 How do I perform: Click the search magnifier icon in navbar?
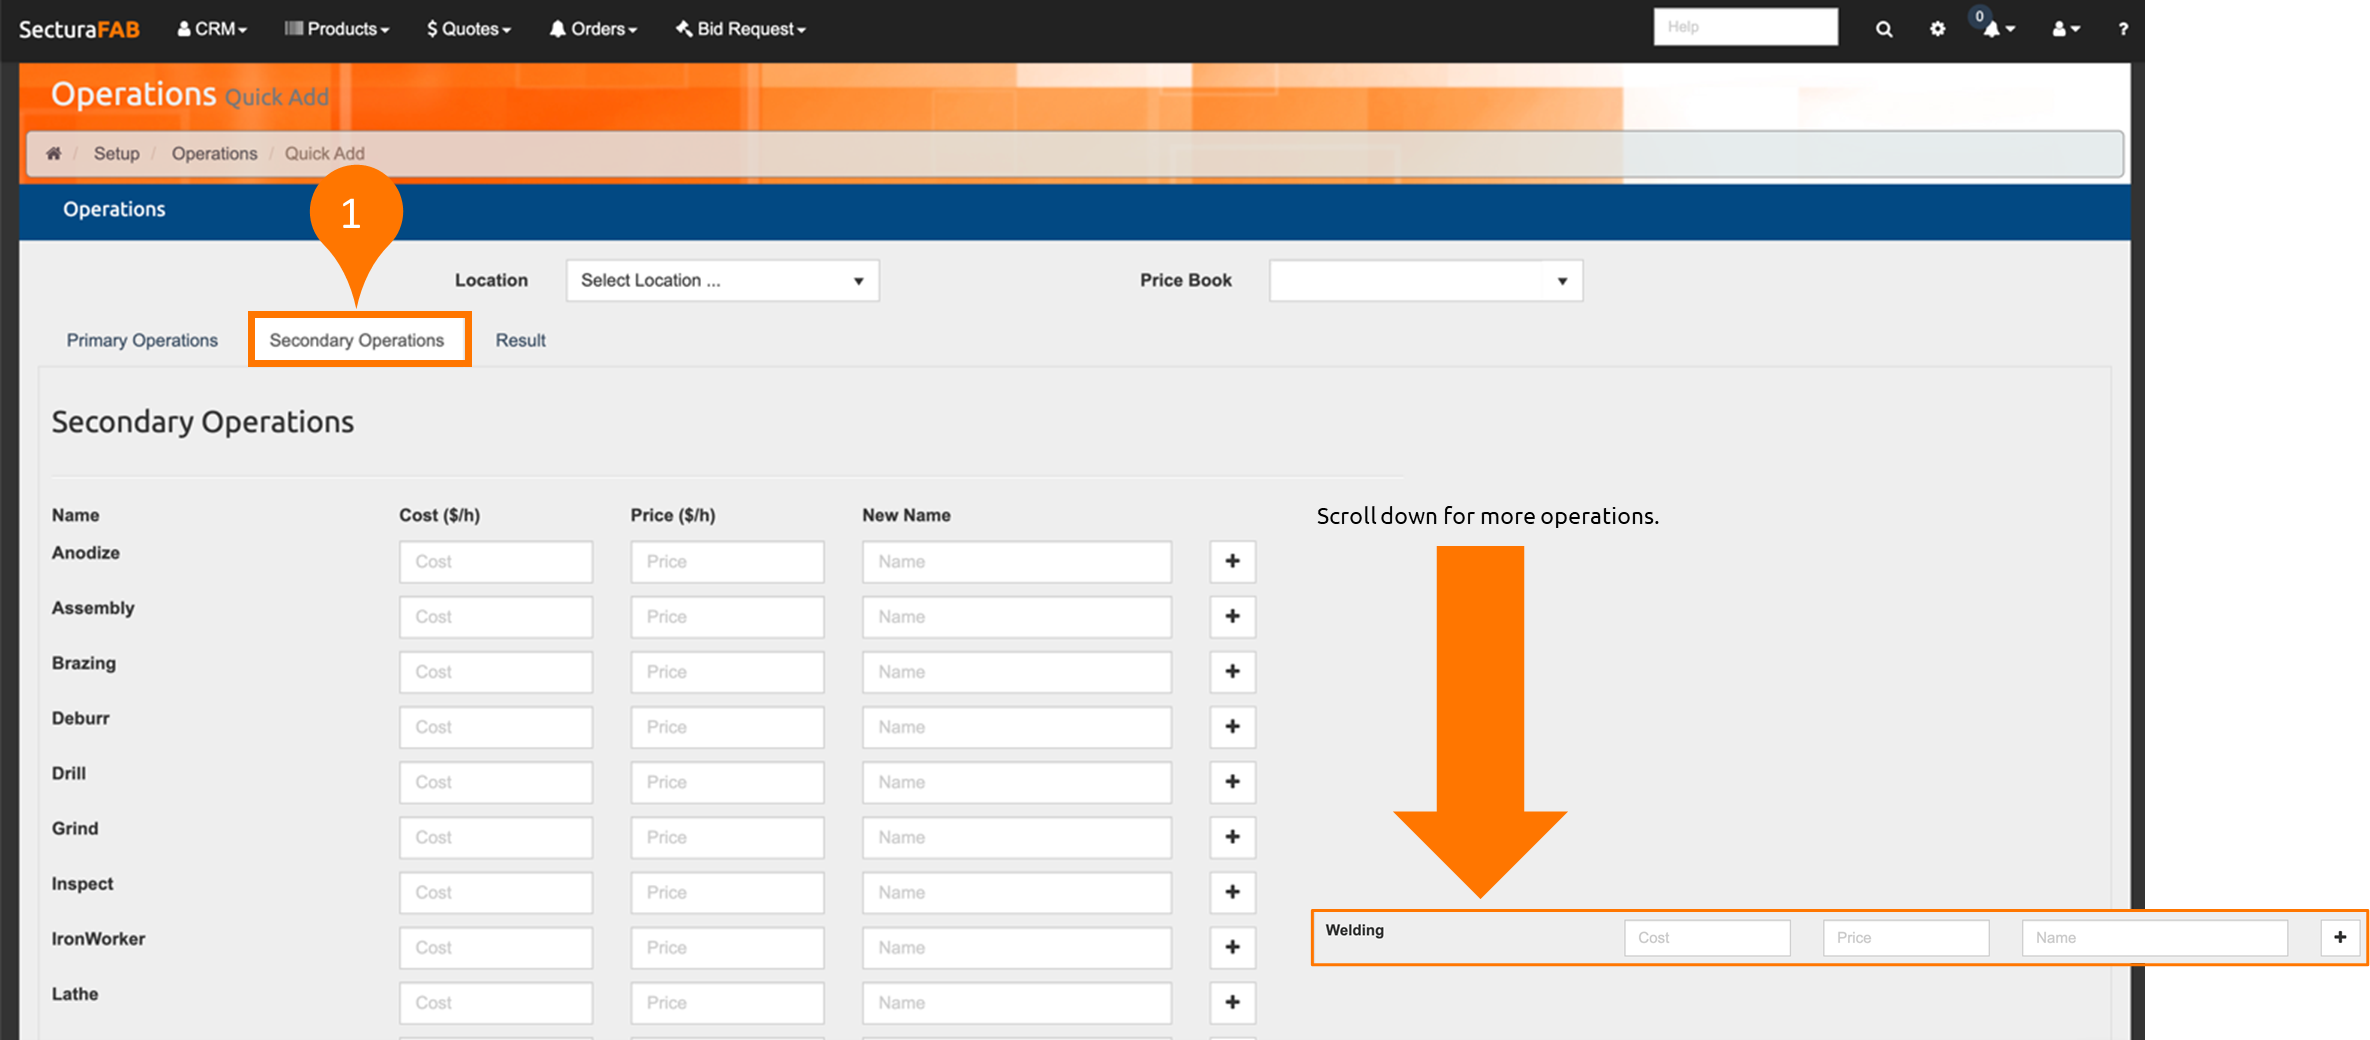coord(1883,29)
